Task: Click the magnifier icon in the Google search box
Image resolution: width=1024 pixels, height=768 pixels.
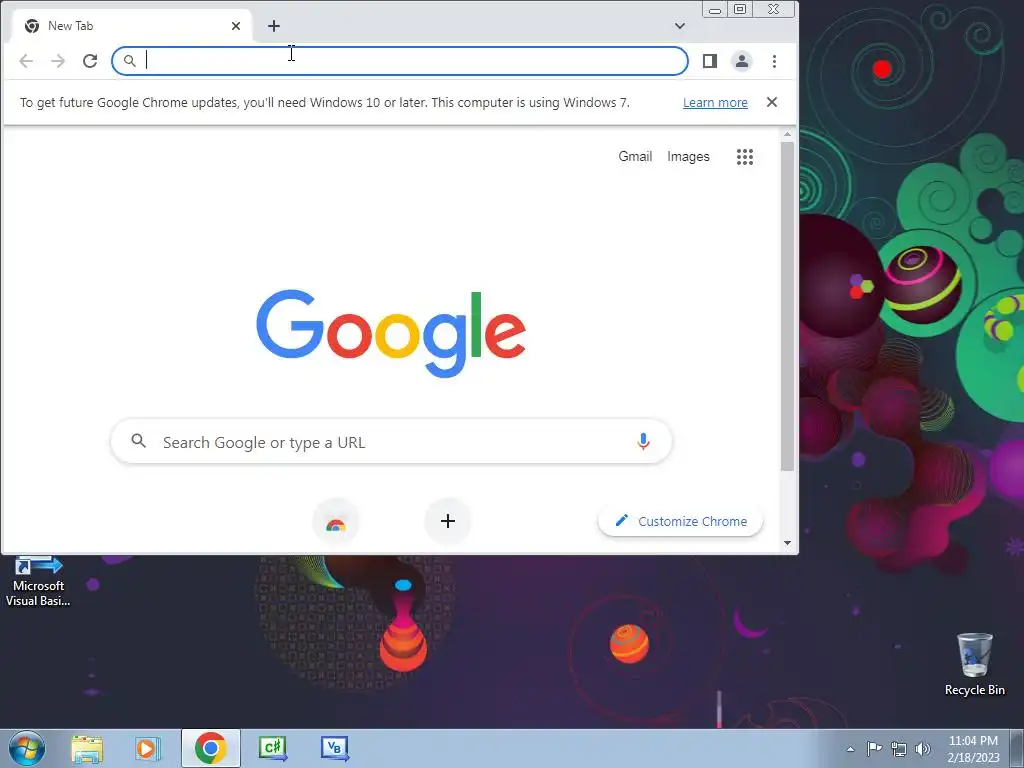Action: coord(138,441)
